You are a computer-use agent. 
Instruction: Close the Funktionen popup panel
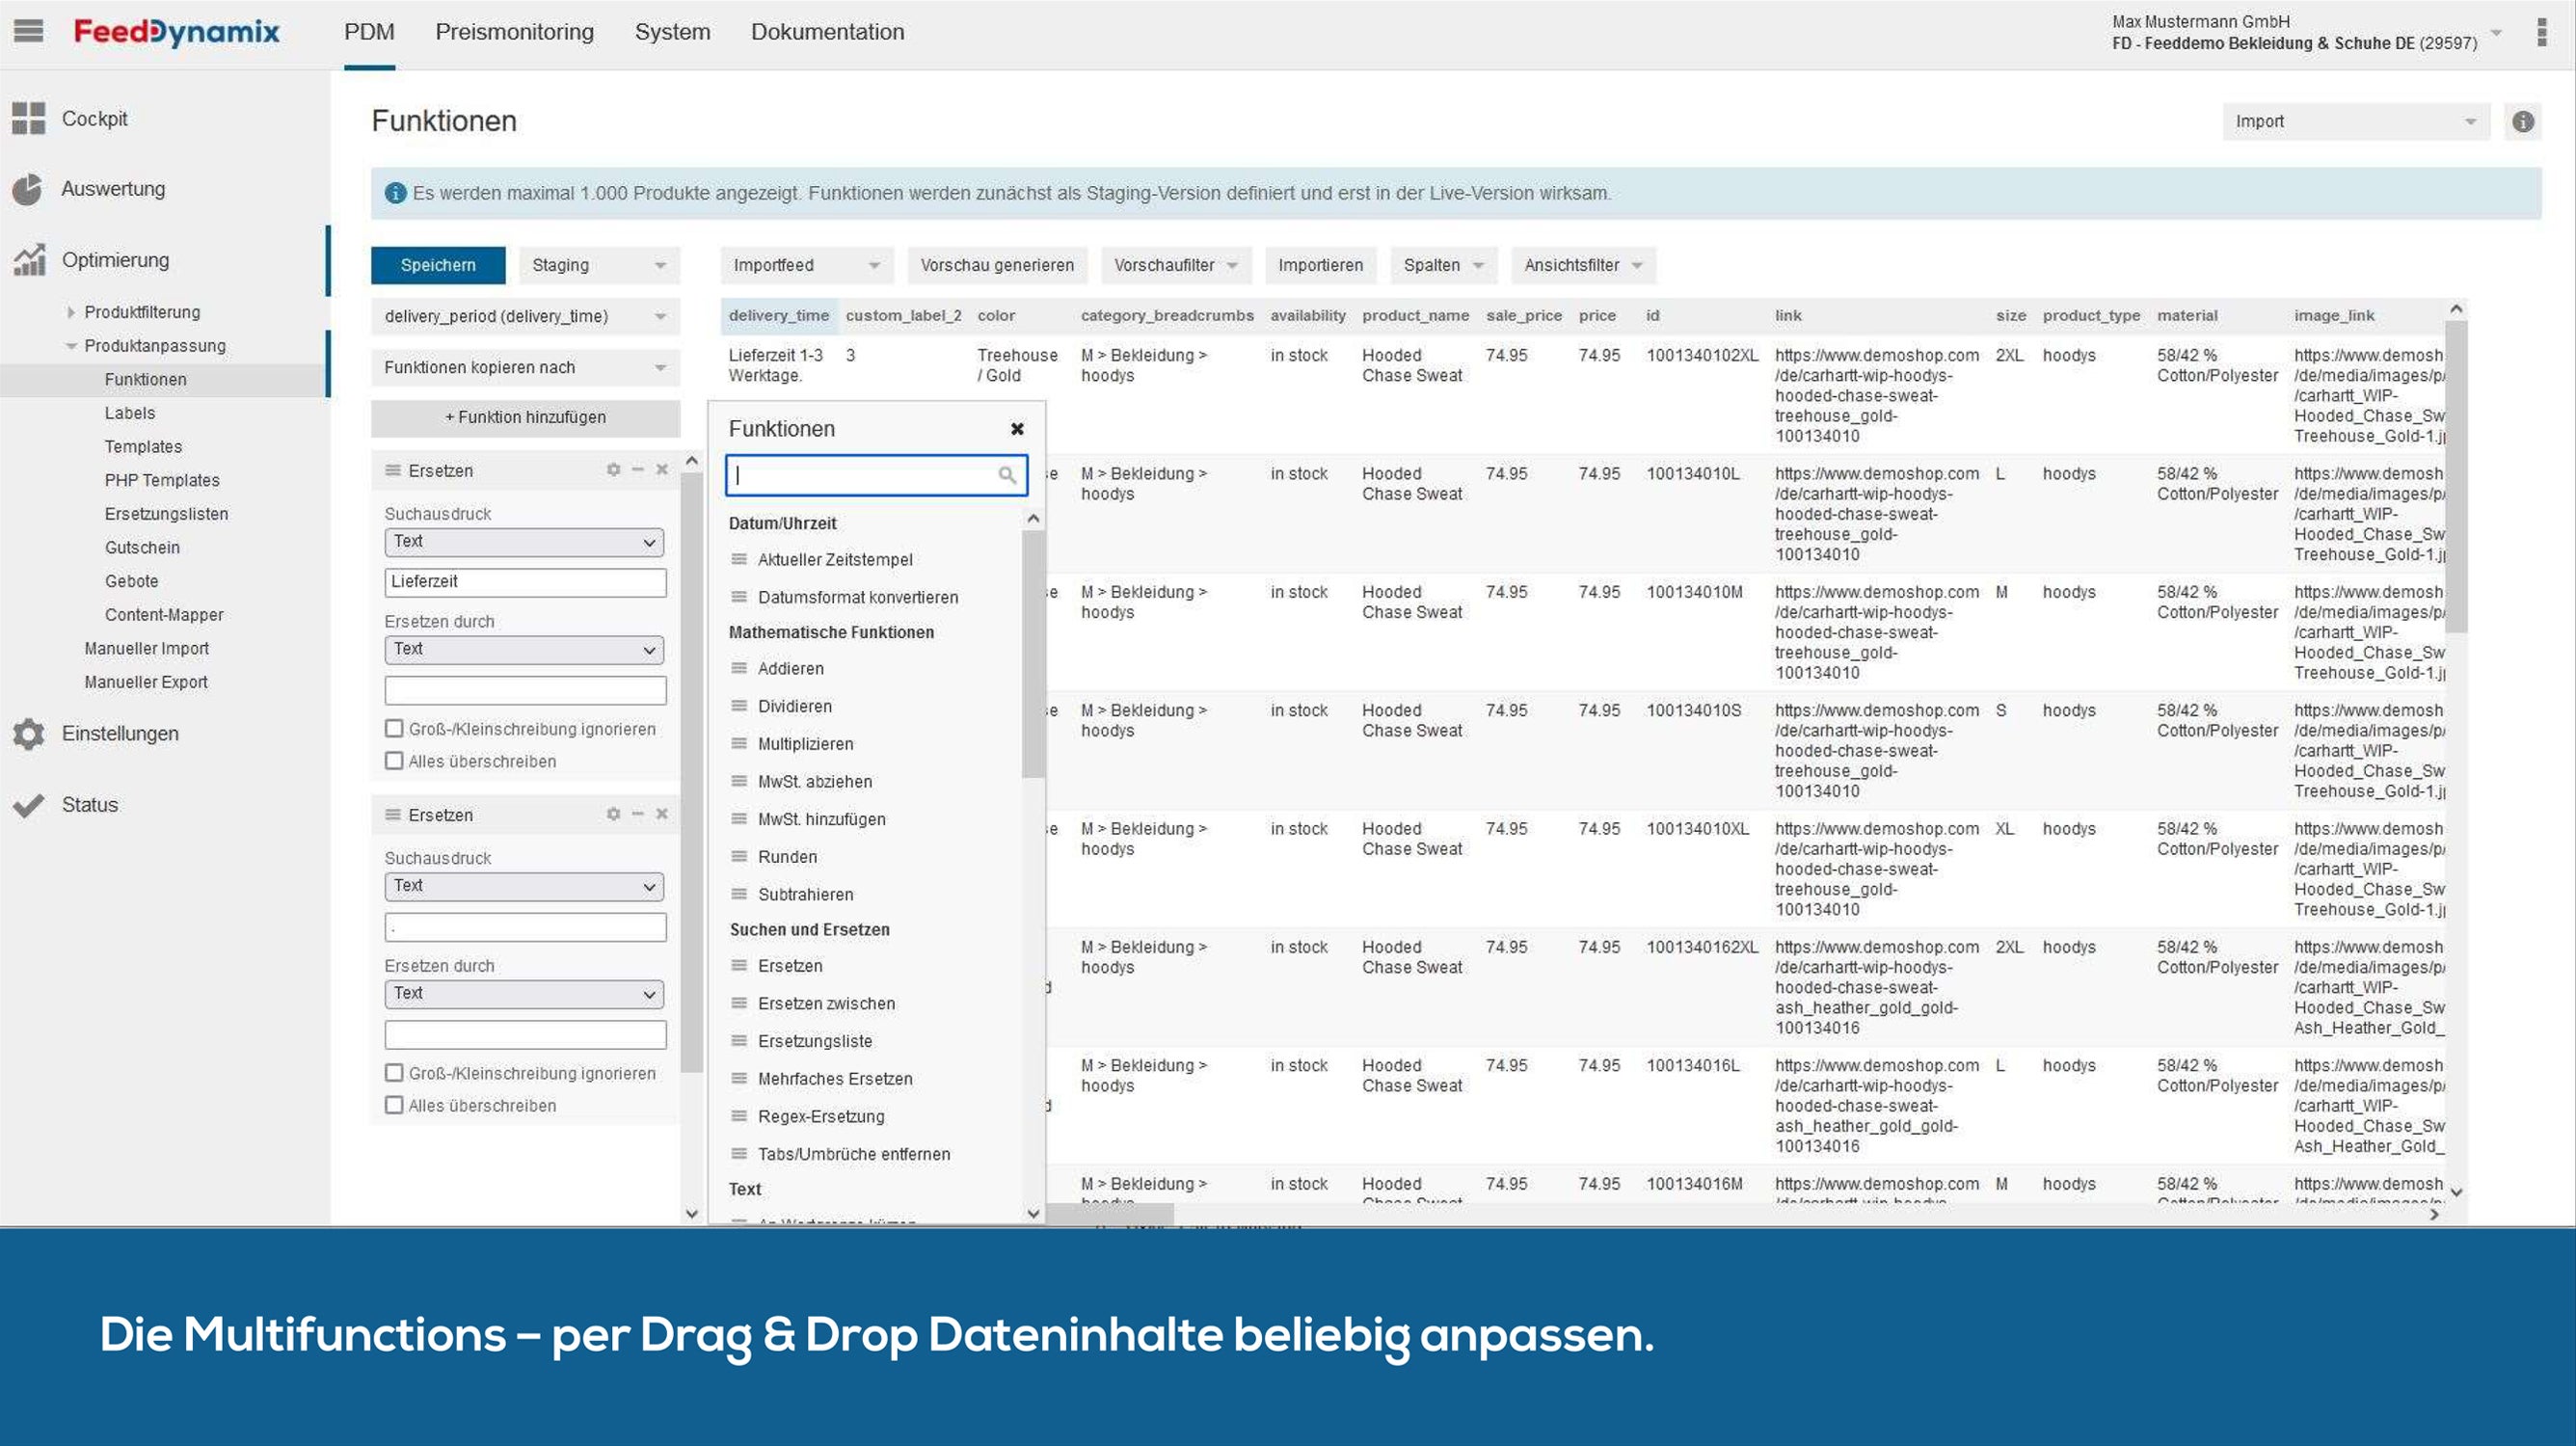1017,429
